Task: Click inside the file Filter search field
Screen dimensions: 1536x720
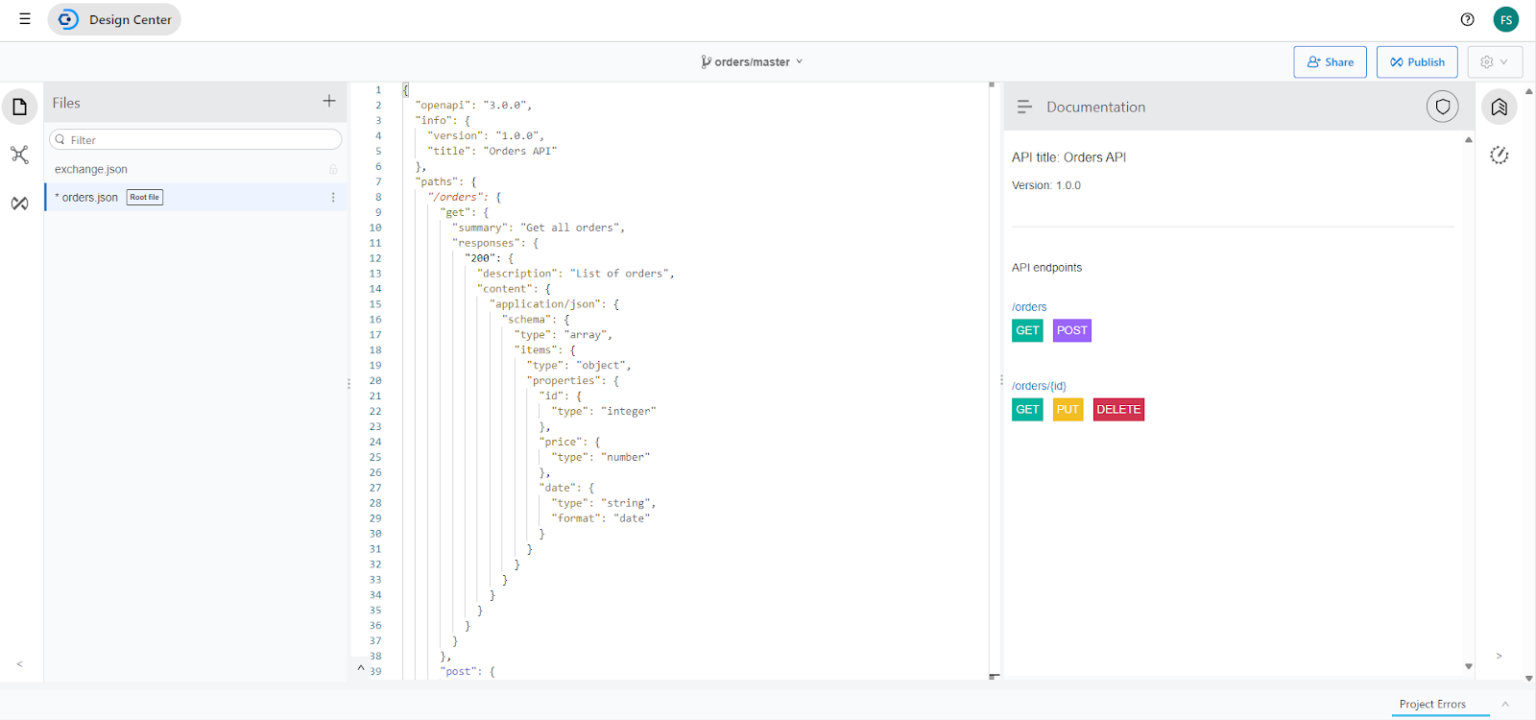Action: (x=195, y=139)
